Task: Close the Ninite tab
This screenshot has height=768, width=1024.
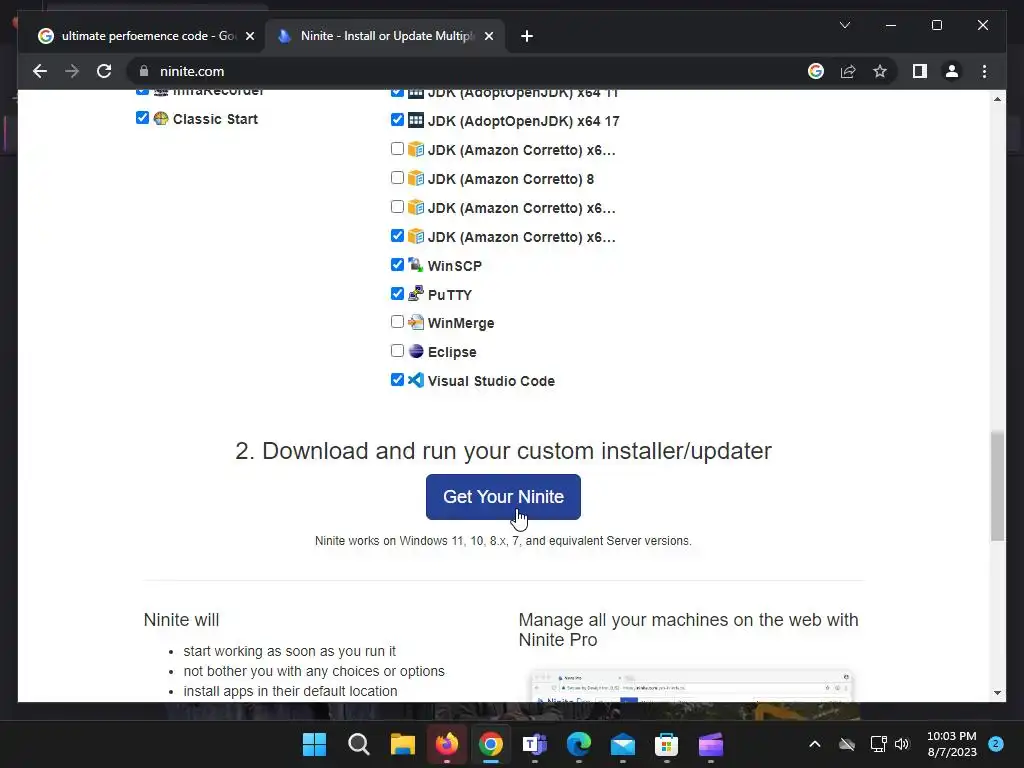Action: click(x=488, y=36)
